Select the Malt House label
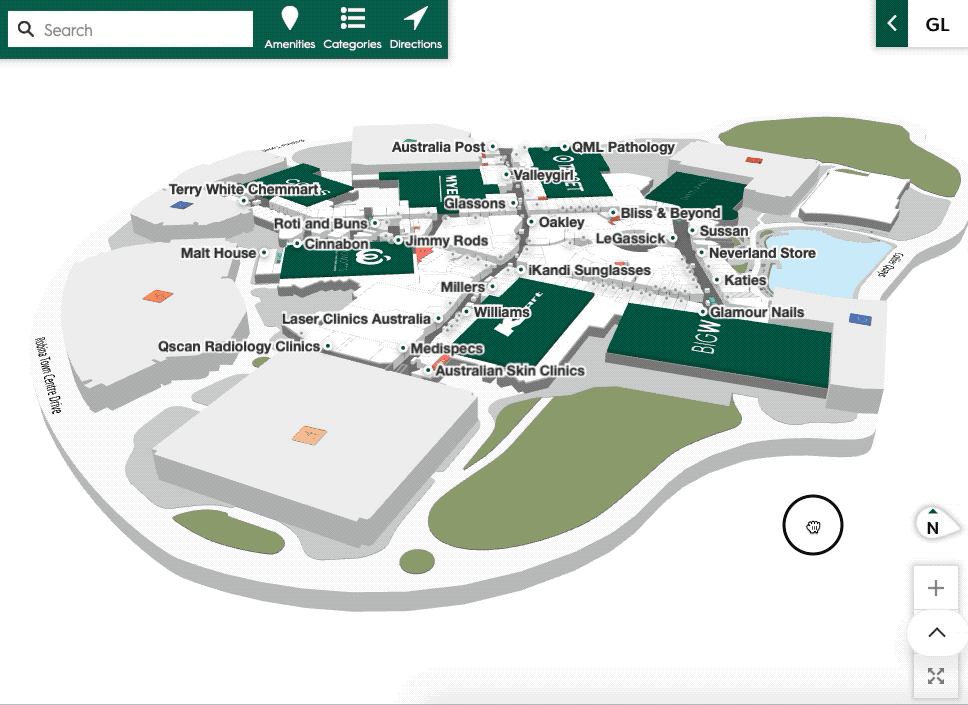 click(218, 252)
